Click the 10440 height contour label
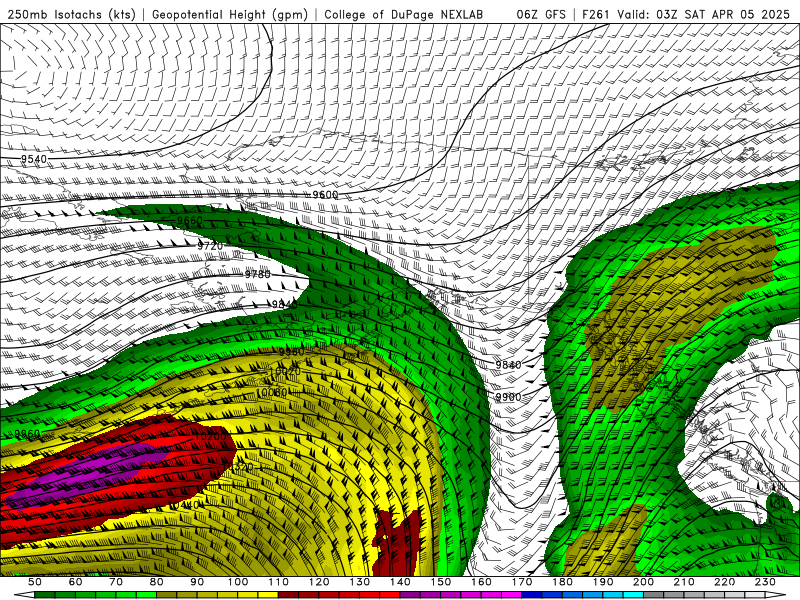 click(184, 505)
